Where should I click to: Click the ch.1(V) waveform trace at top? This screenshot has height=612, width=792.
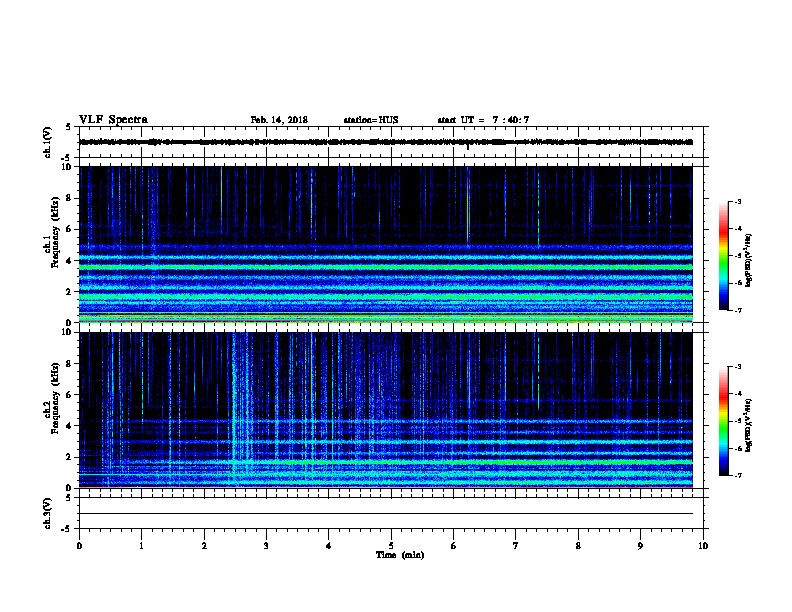pyautogui.click(x=386, y=142)
